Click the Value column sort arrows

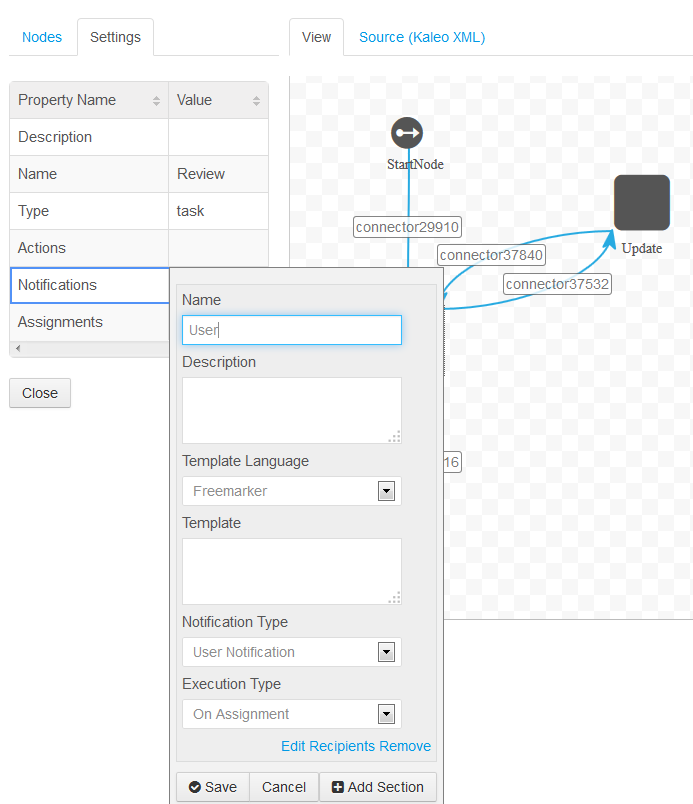coord(256,101)
